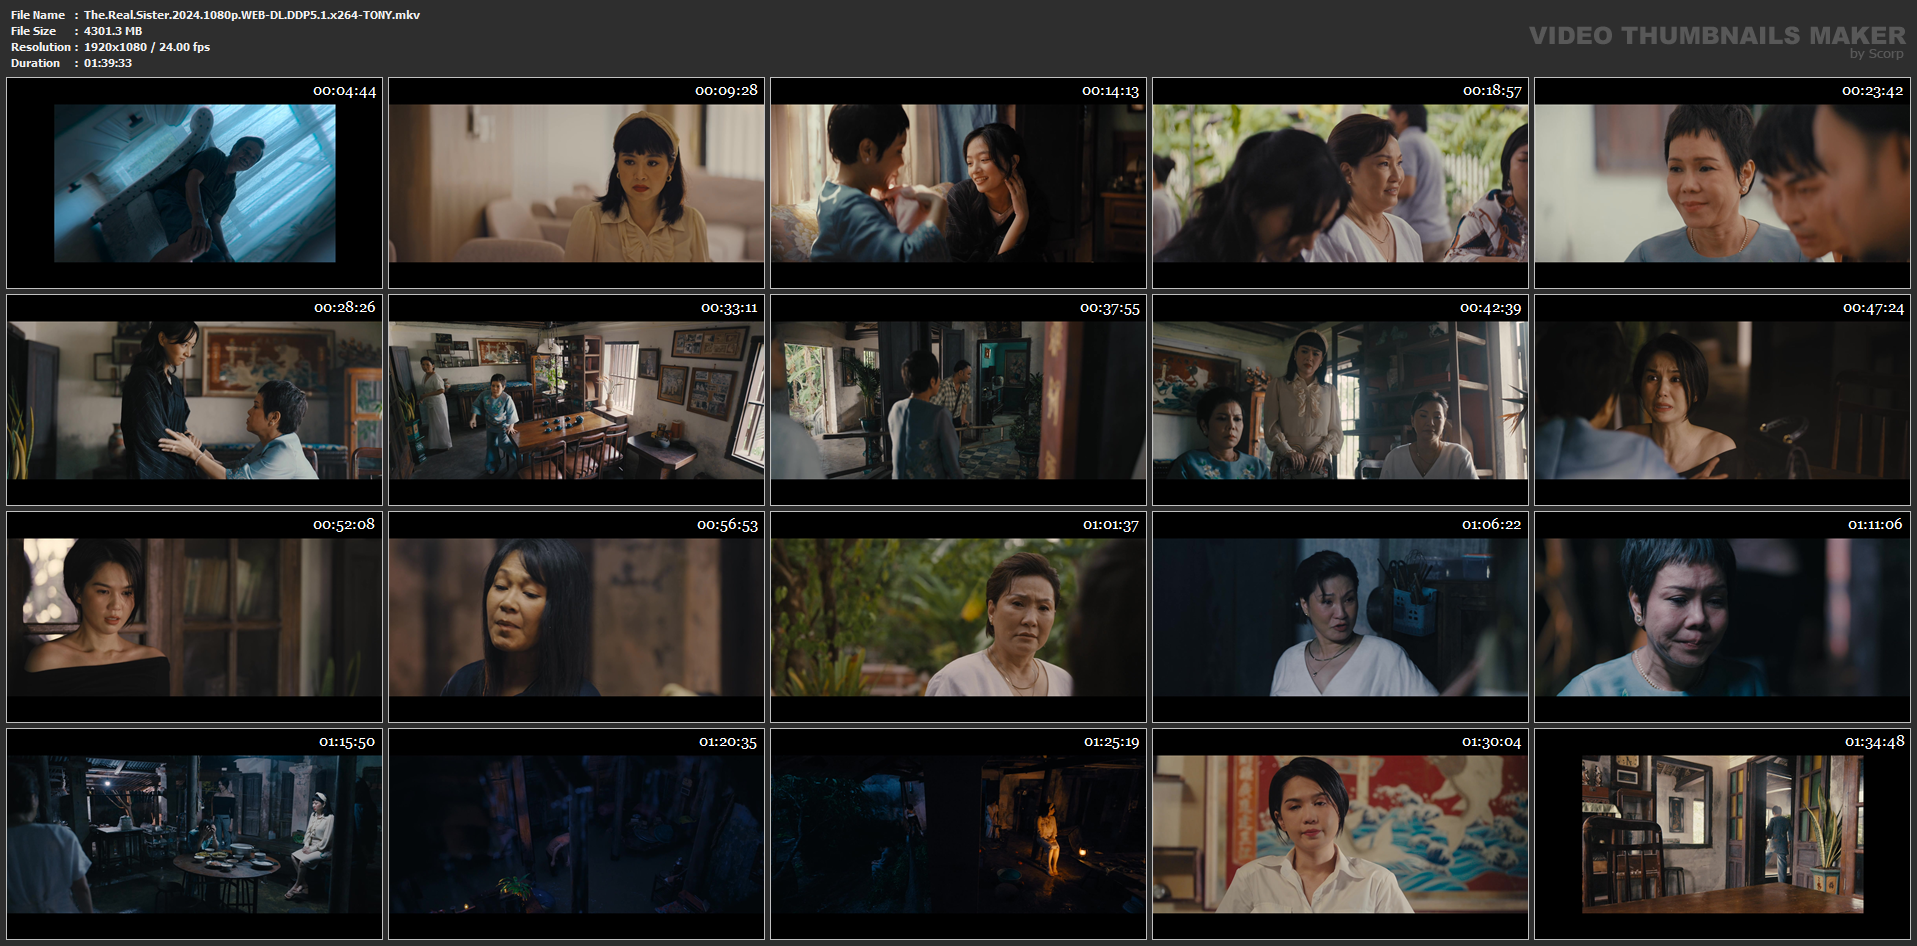The image size is (1917, 946).
Task: Click the 01:11:06 timestamp text
Action: point(1875,525)
